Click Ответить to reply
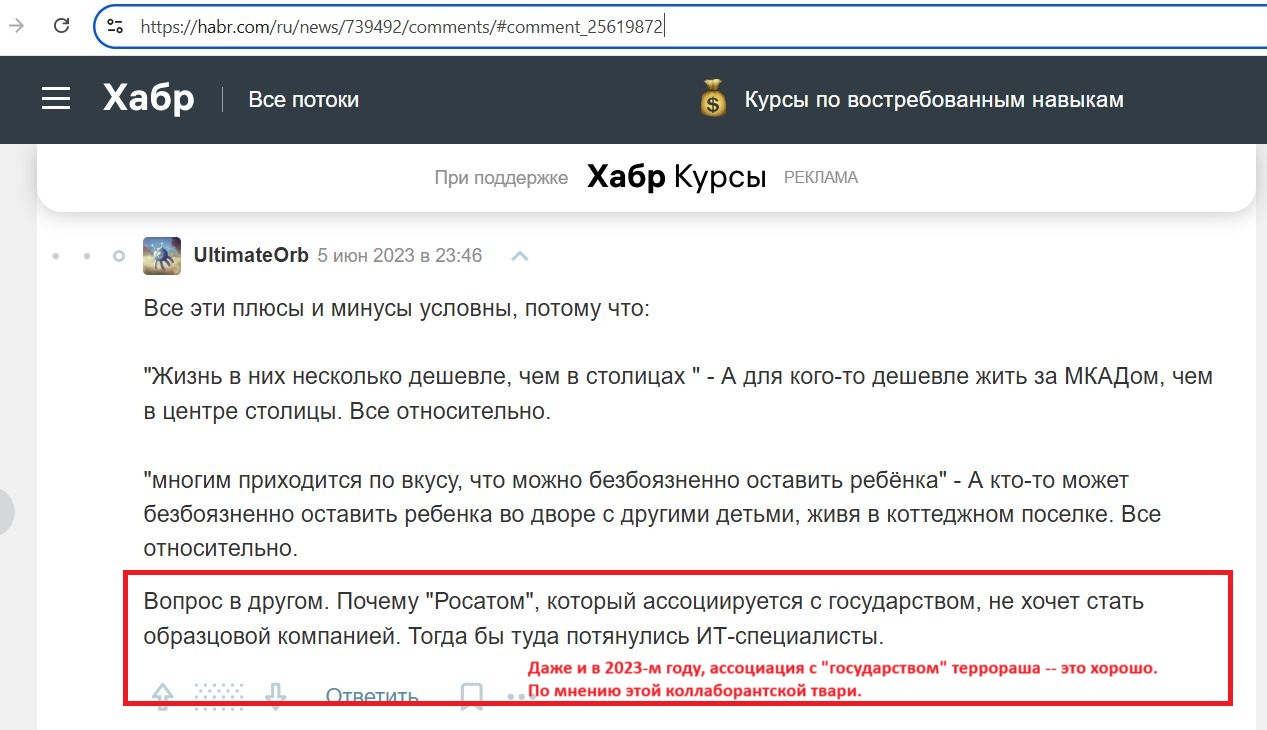Viewport: 1267px width, 730px height. (x=372, y=696)
